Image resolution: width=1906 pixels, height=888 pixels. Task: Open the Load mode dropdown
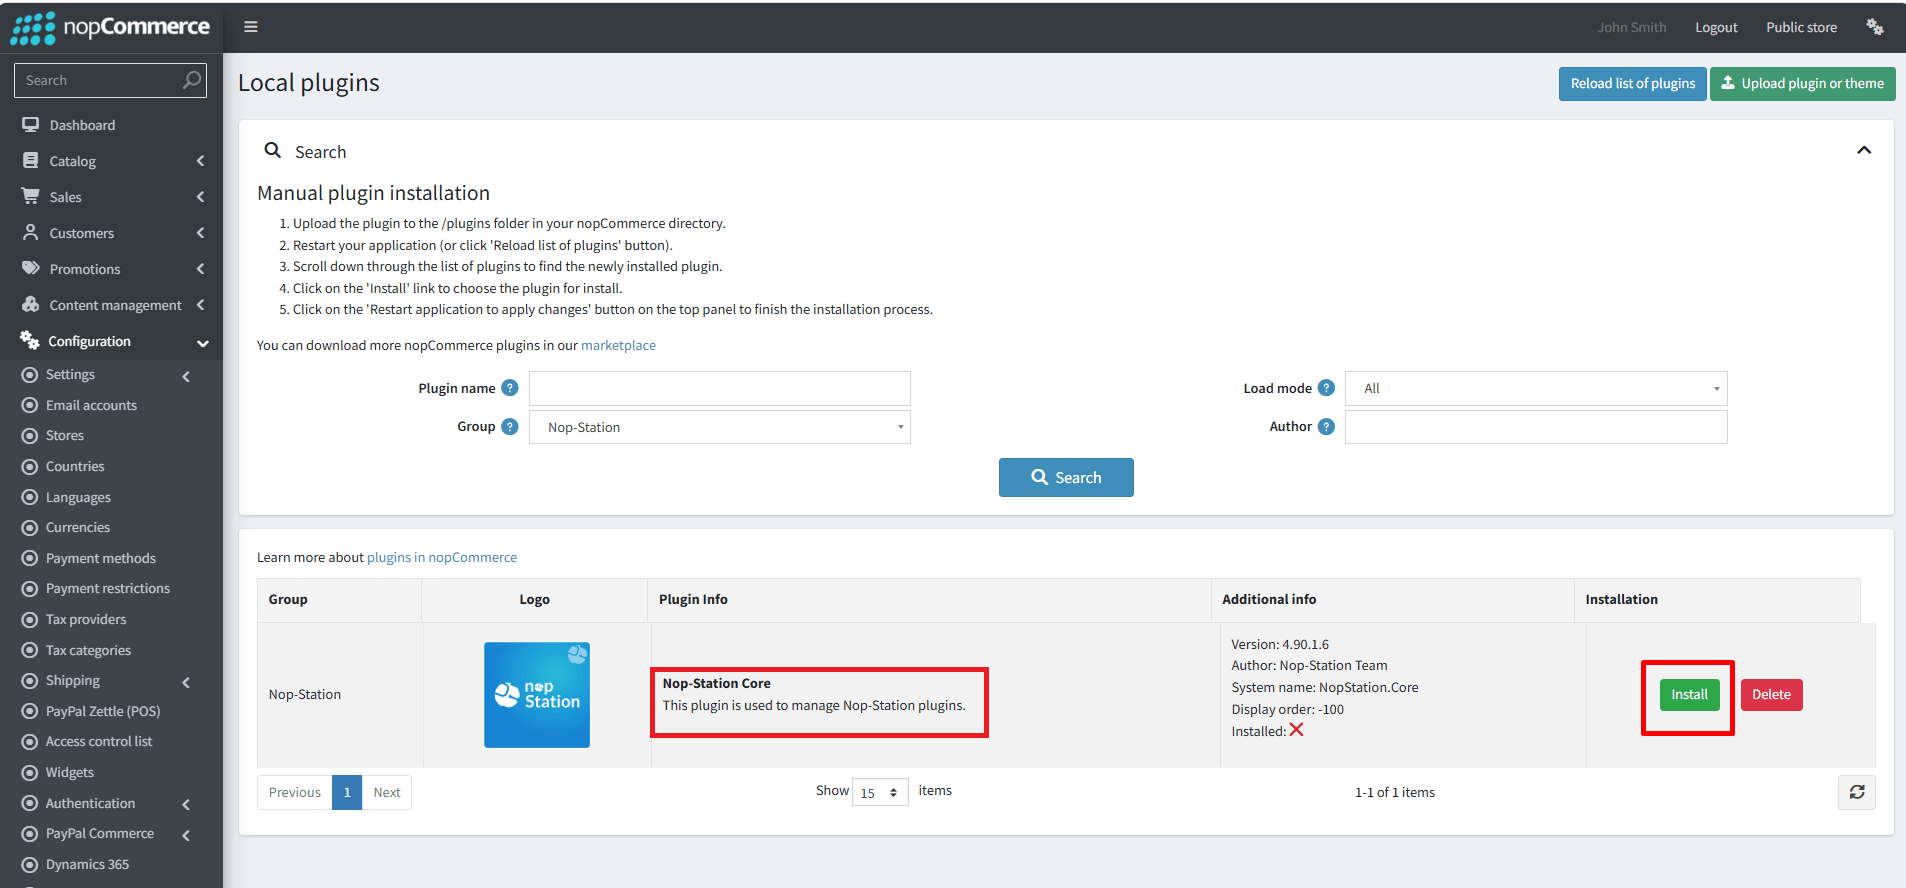click(x=1536, y=388)
